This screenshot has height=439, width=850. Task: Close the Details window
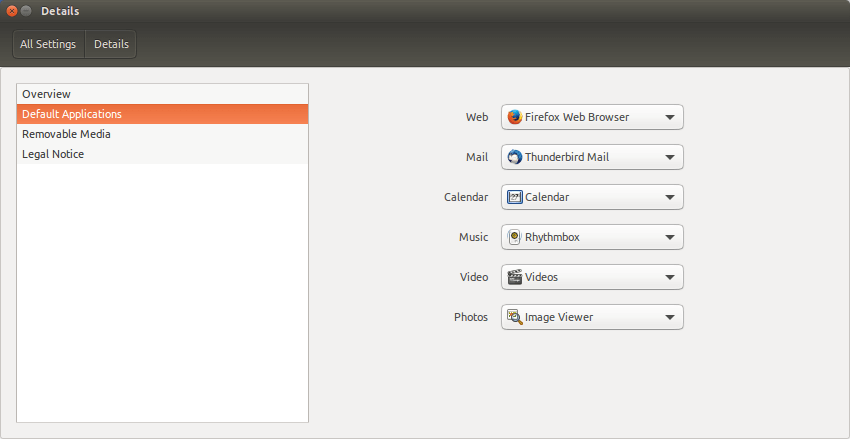point(11,11)
